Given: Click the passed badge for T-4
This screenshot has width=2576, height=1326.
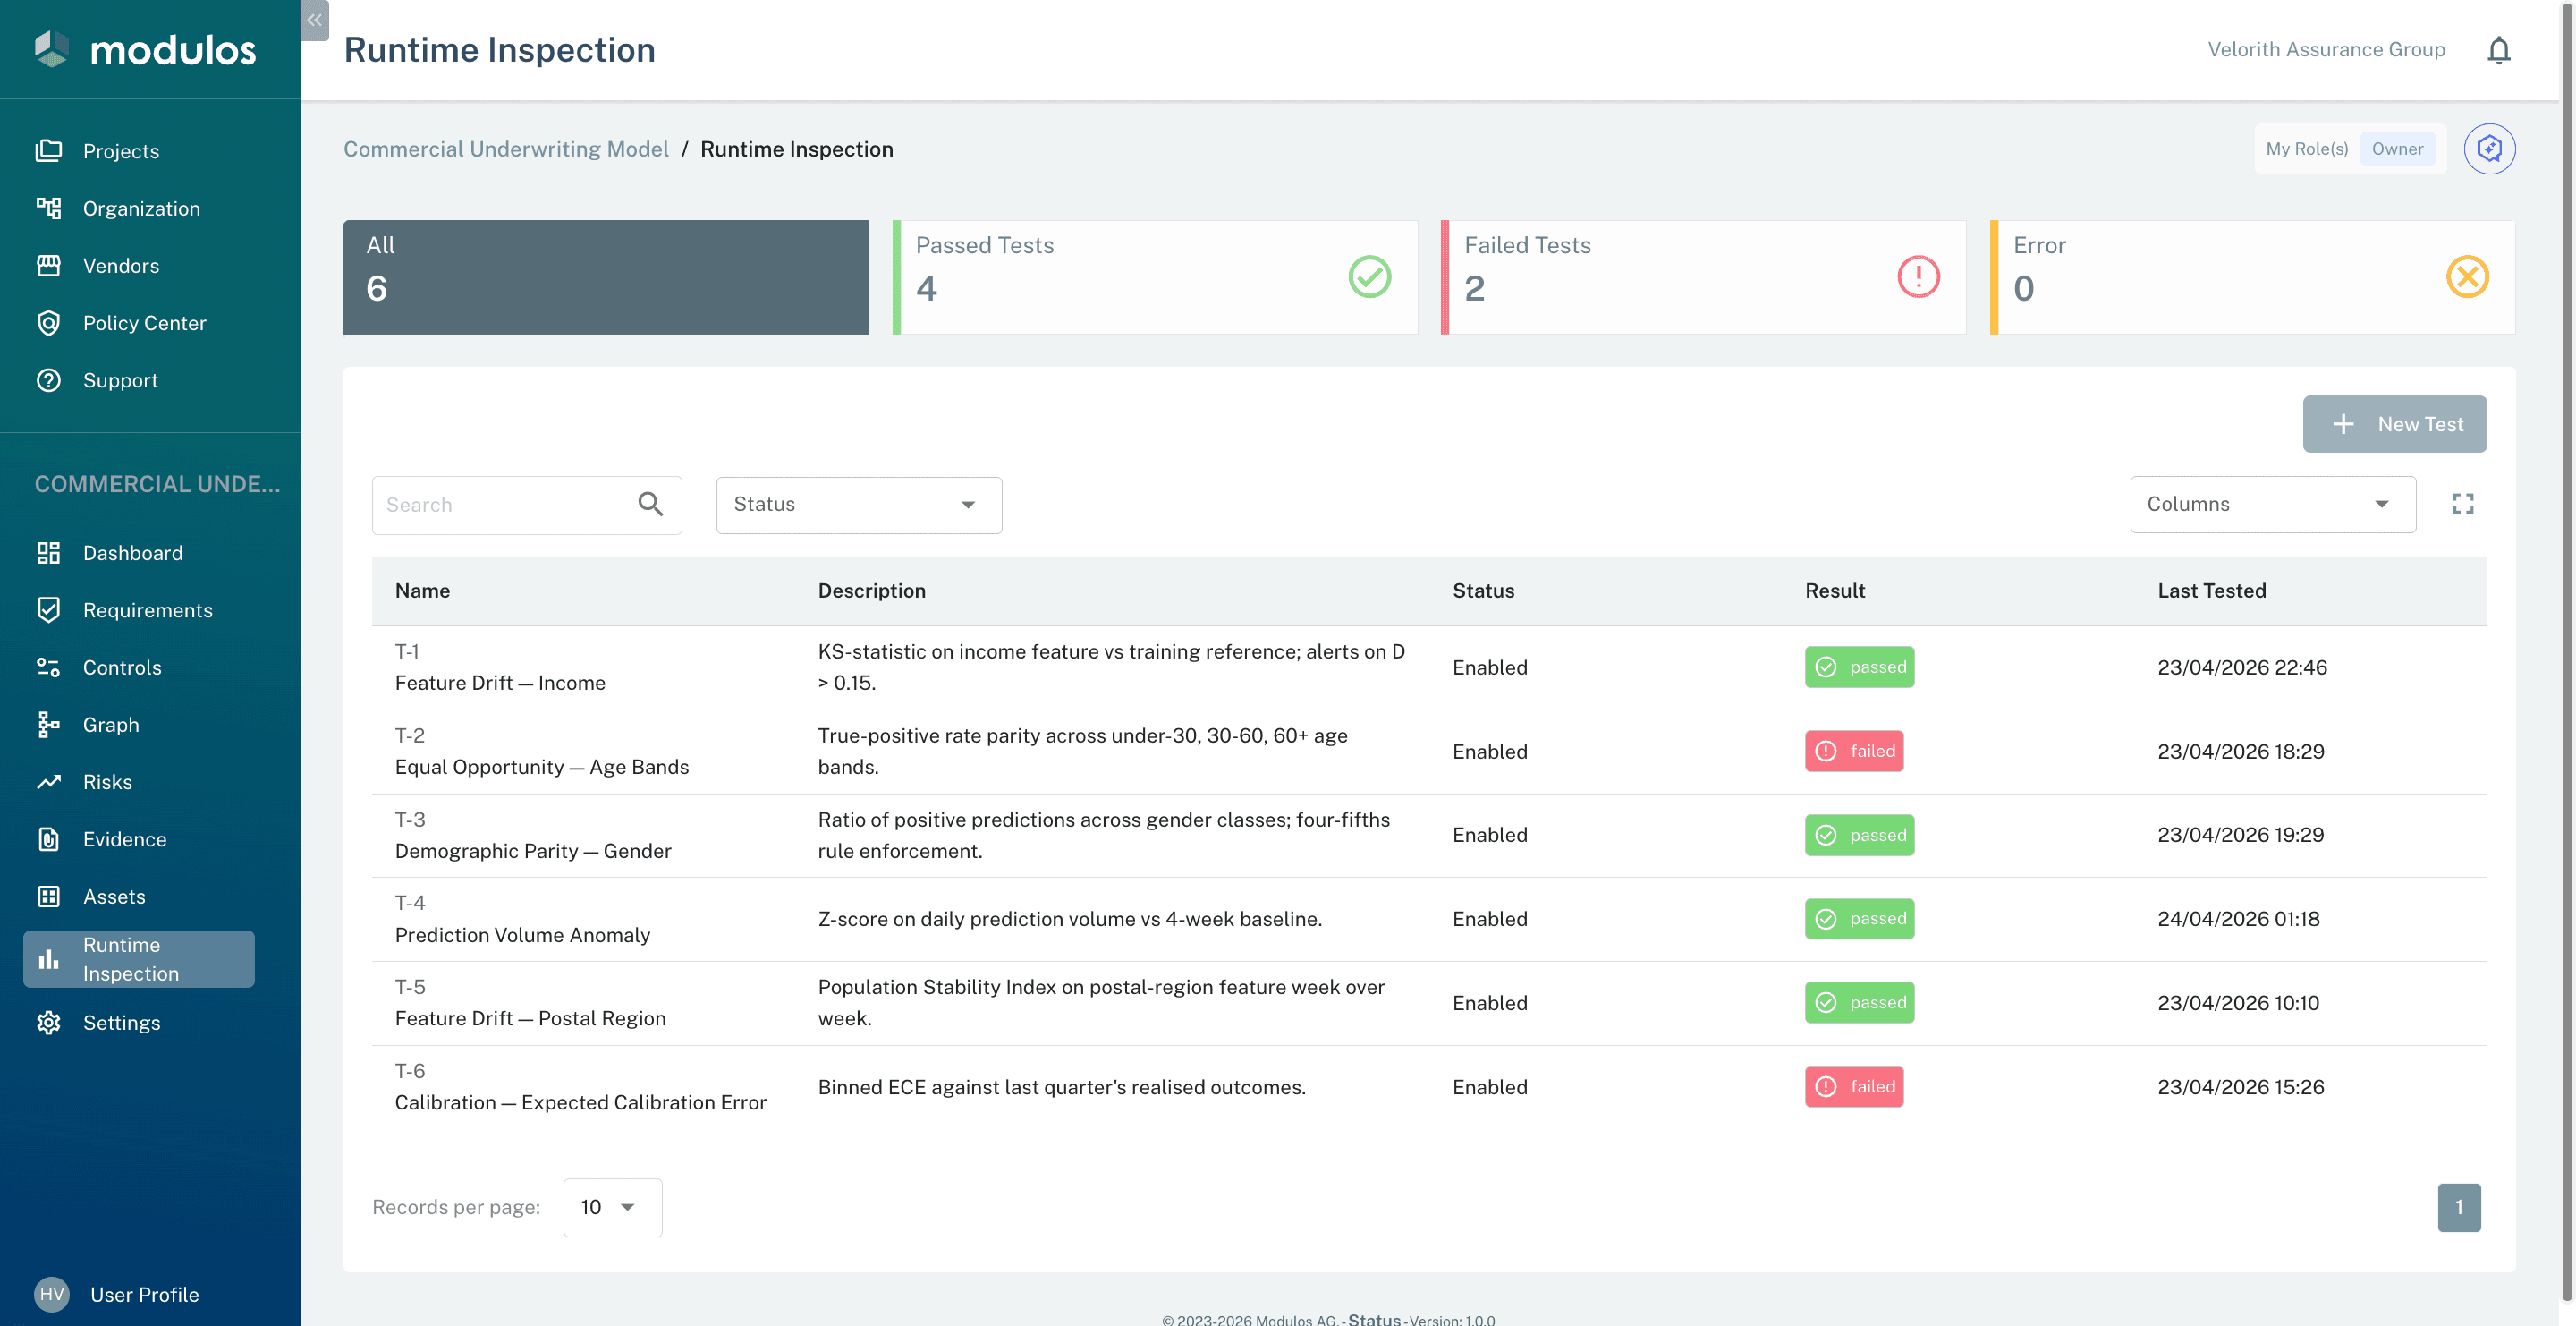Looking at the screenshot, I should (x=1859, y=919).
